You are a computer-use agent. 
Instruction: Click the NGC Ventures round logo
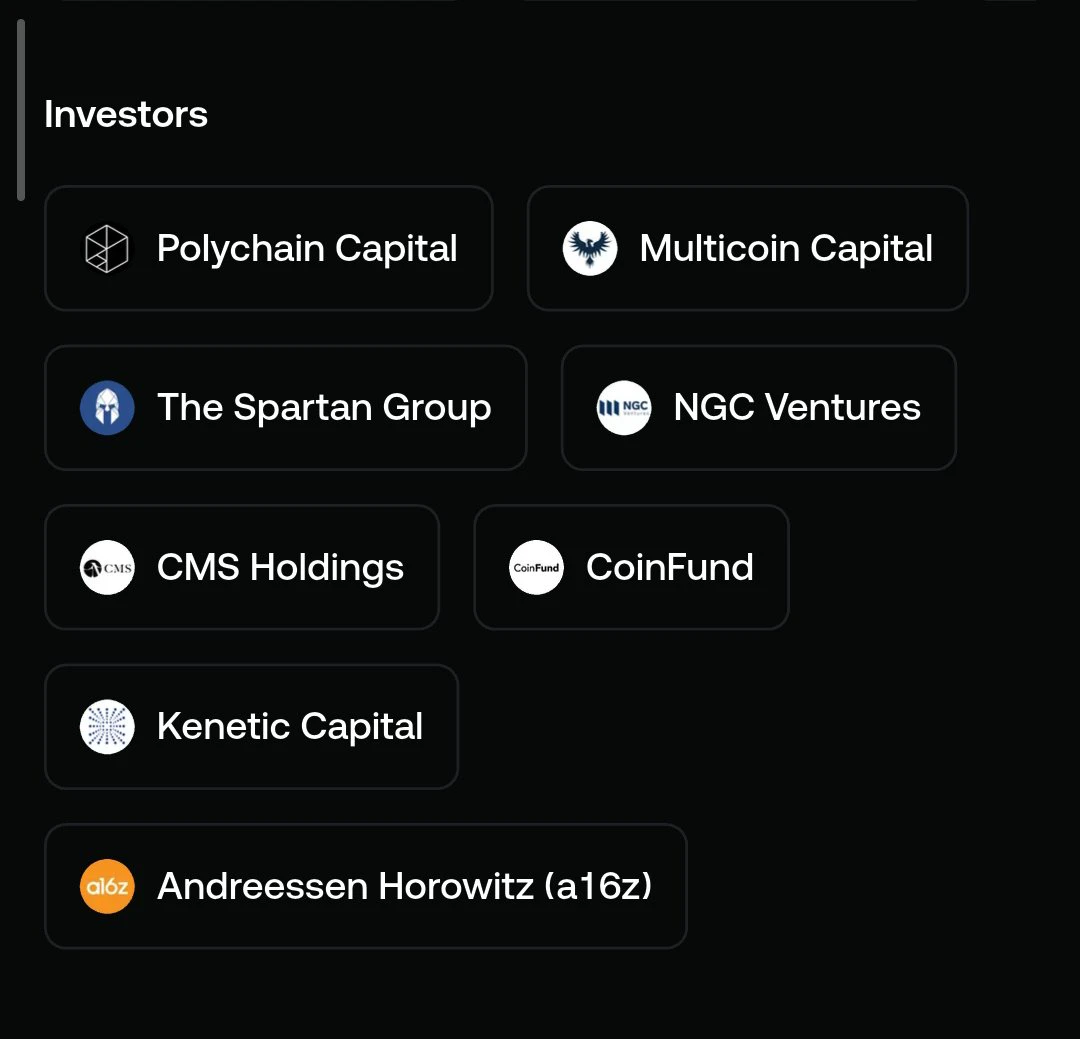point(623,407)
